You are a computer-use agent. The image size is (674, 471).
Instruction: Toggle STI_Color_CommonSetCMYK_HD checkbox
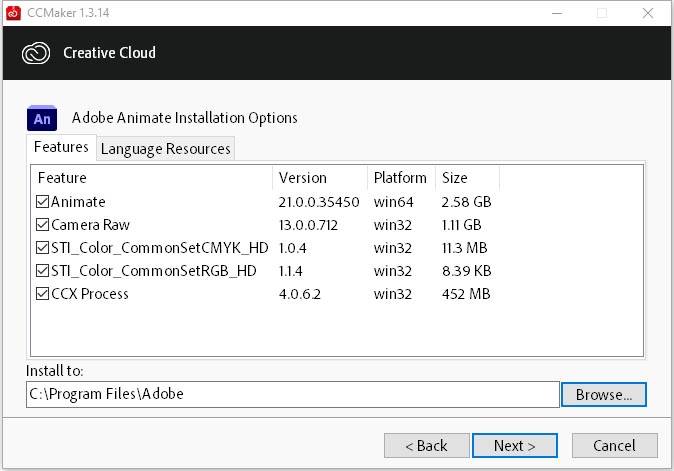pyautogui.click(x=42, y=248)
